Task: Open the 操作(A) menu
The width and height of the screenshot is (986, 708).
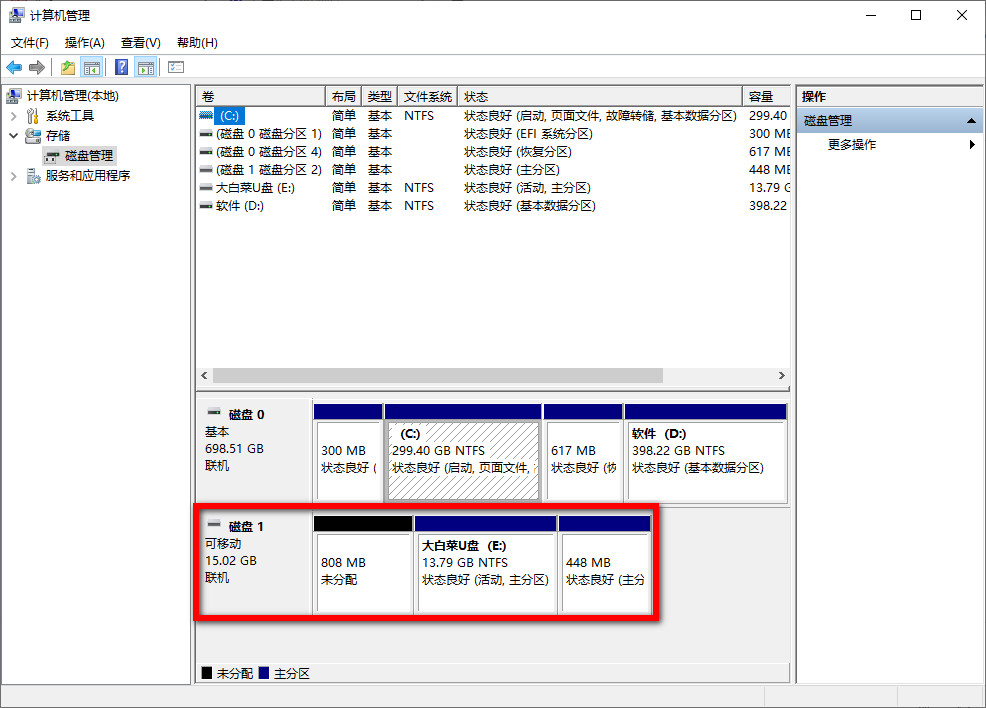Action: pos(85,43)
